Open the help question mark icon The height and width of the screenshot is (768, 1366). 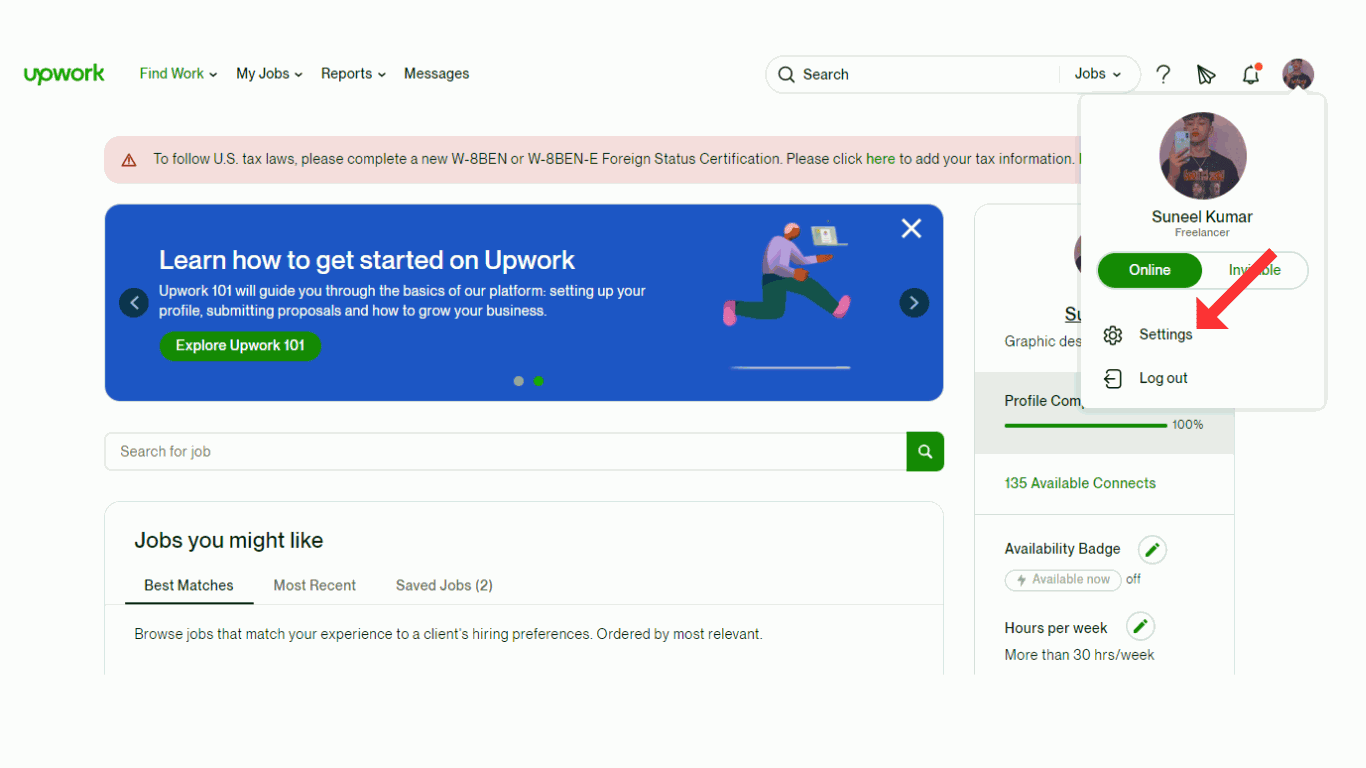click(x=1163, y=74)
